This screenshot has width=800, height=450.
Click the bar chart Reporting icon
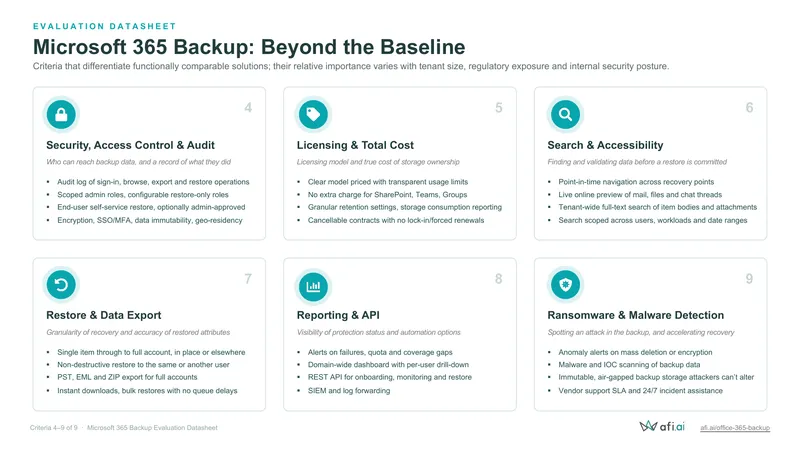click(313, 286)
